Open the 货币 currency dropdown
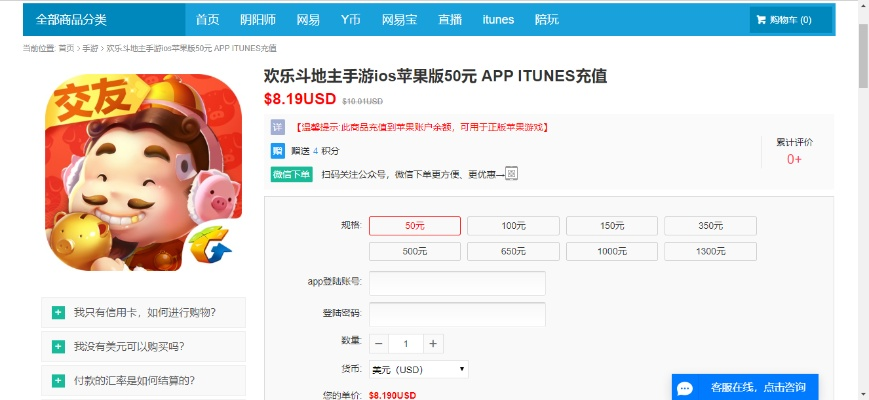Screen dimensions: 869x400 tap(418, 370)
